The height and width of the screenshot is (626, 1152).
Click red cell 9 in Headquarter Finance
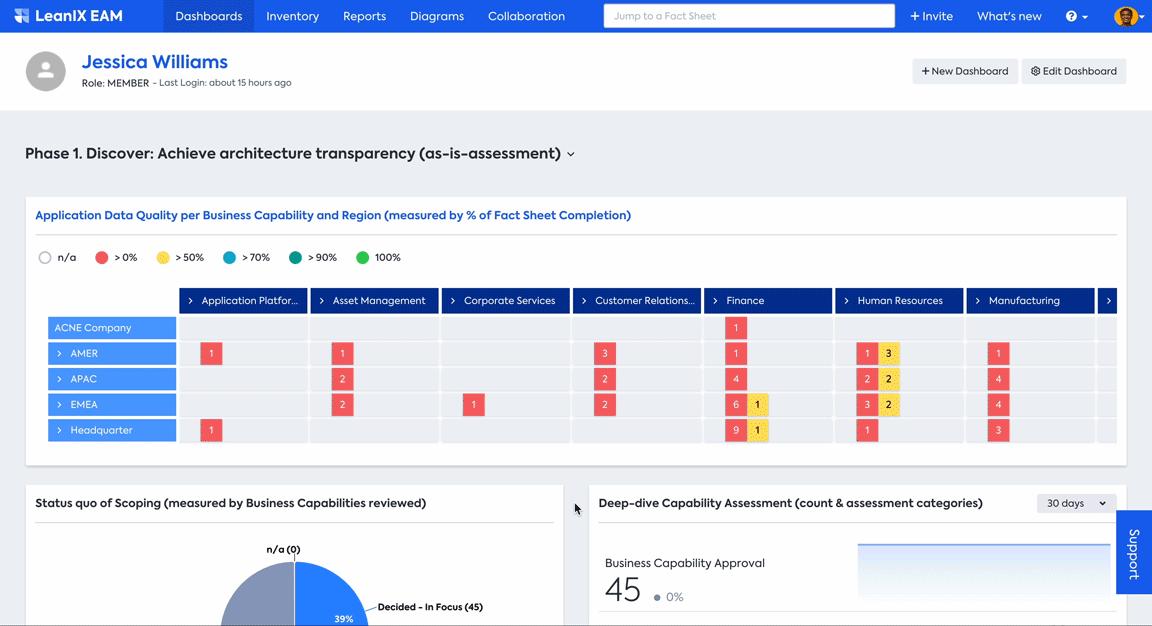pos(735,431)
